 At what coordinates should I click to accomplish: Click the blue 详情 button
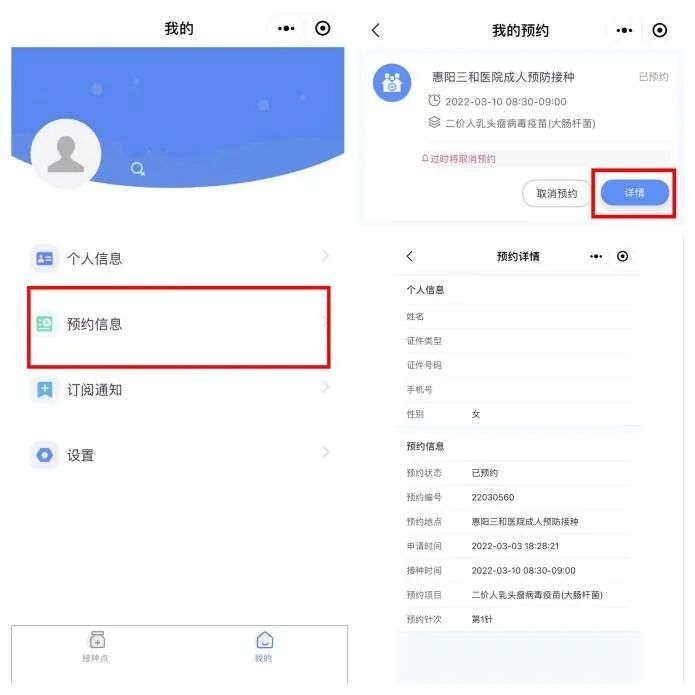coord(635,193)
